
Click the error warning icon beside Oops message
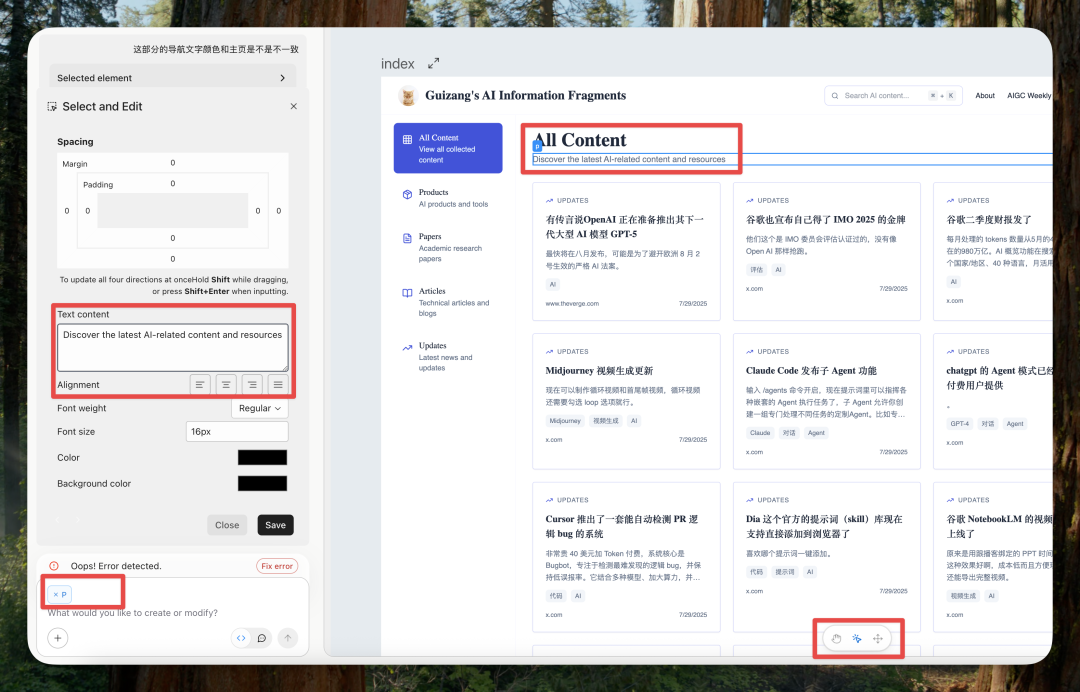point(54,566)
